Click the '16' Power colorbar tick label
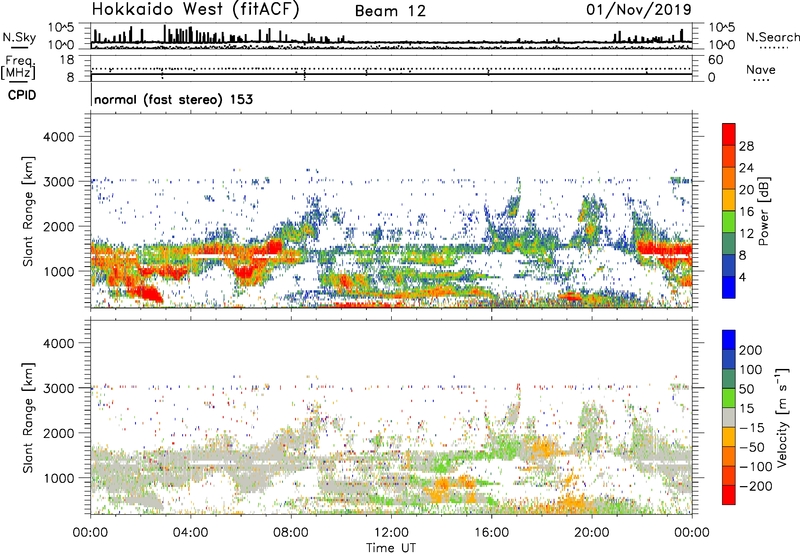 [x=746, y=212]
